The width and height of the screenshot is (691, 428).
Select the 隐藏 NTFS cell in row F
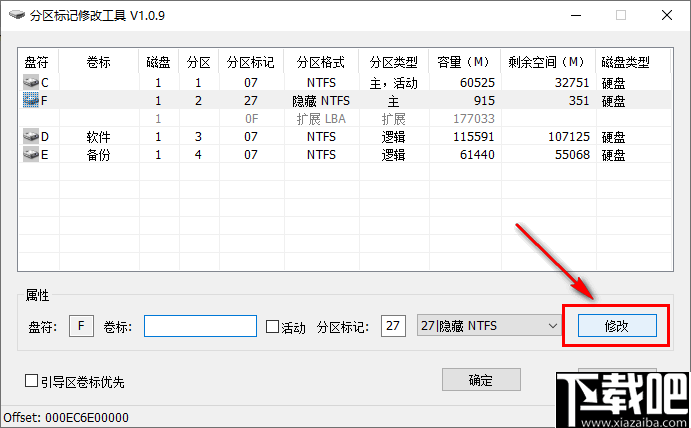click(321, 101)
